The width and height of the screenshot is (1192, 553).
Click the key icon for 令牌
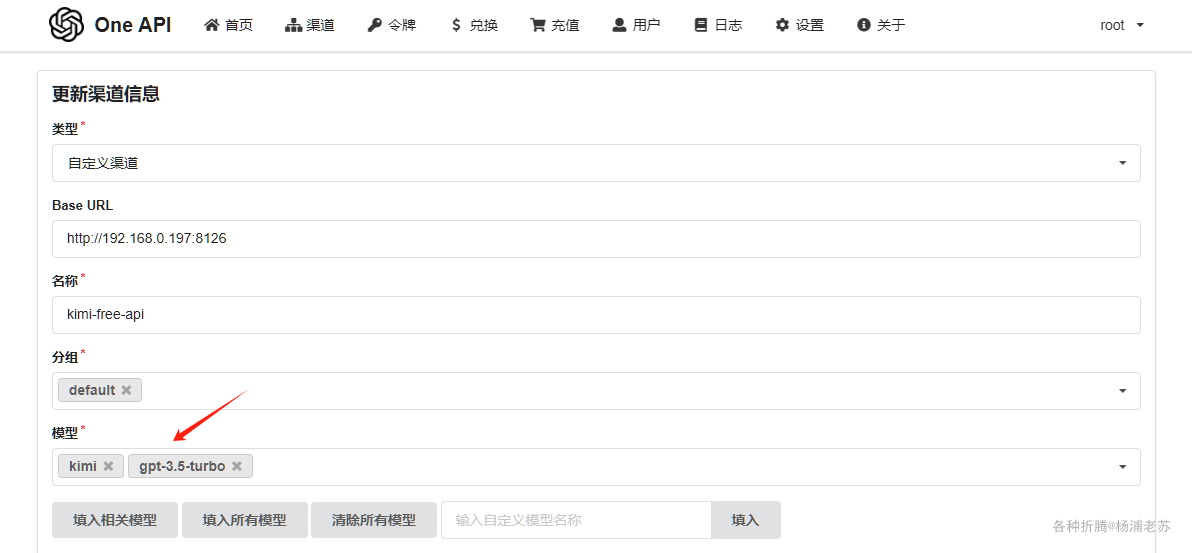(374, 25)
